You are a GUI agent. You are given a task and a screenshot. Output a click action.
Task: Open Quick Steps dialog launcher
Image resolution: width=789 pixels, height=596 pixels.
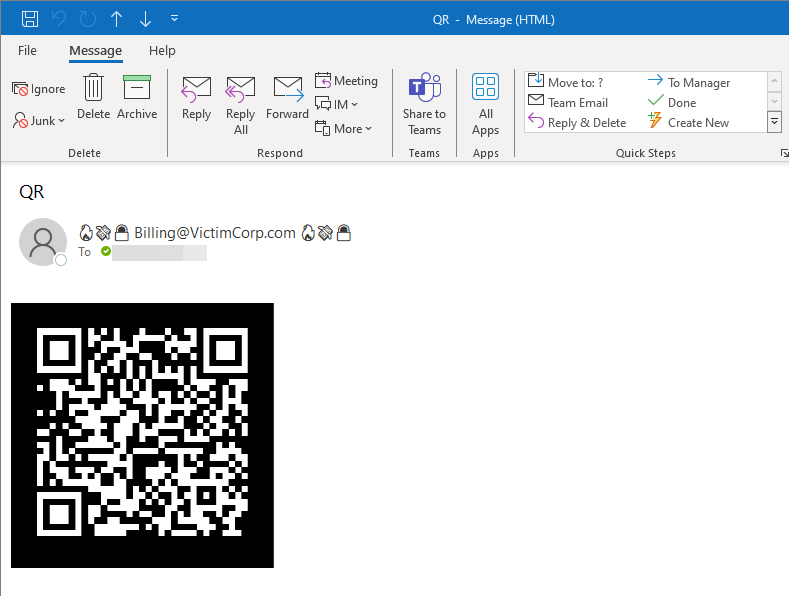click(784, 153)
